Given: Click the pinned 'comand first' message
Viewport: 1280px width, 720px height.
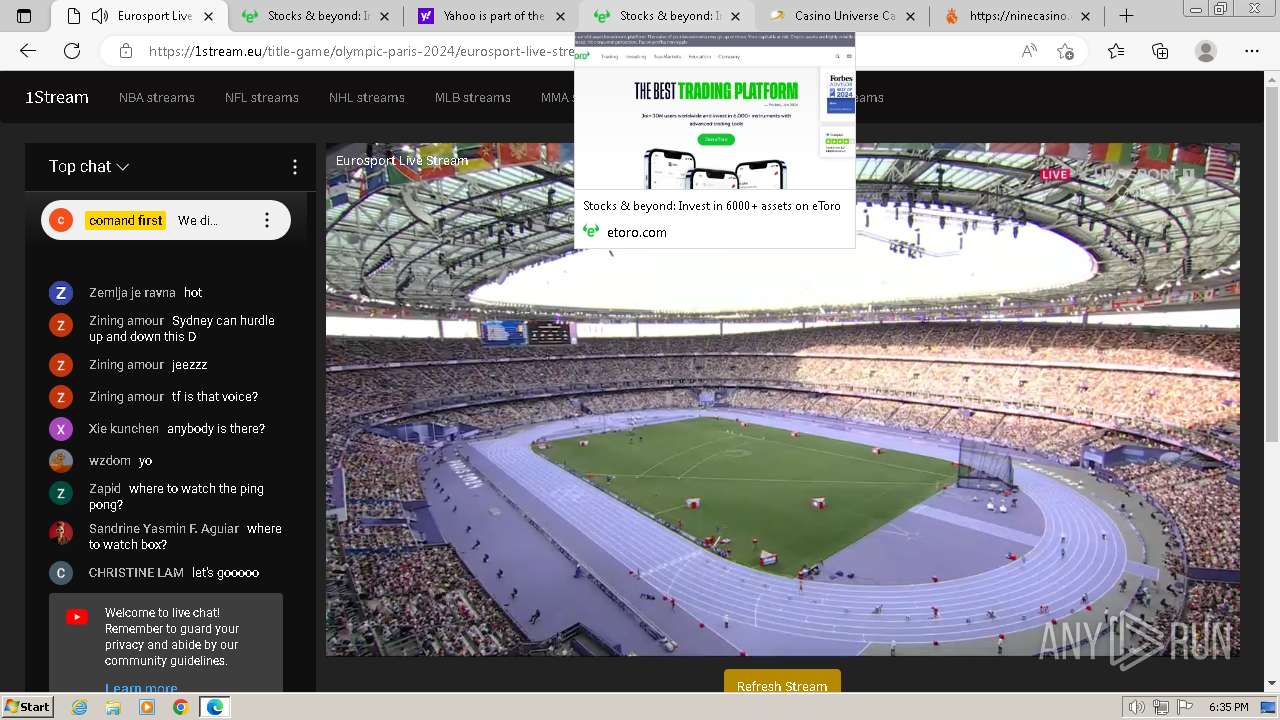Looking at the screenshot, I should (166, 220).
